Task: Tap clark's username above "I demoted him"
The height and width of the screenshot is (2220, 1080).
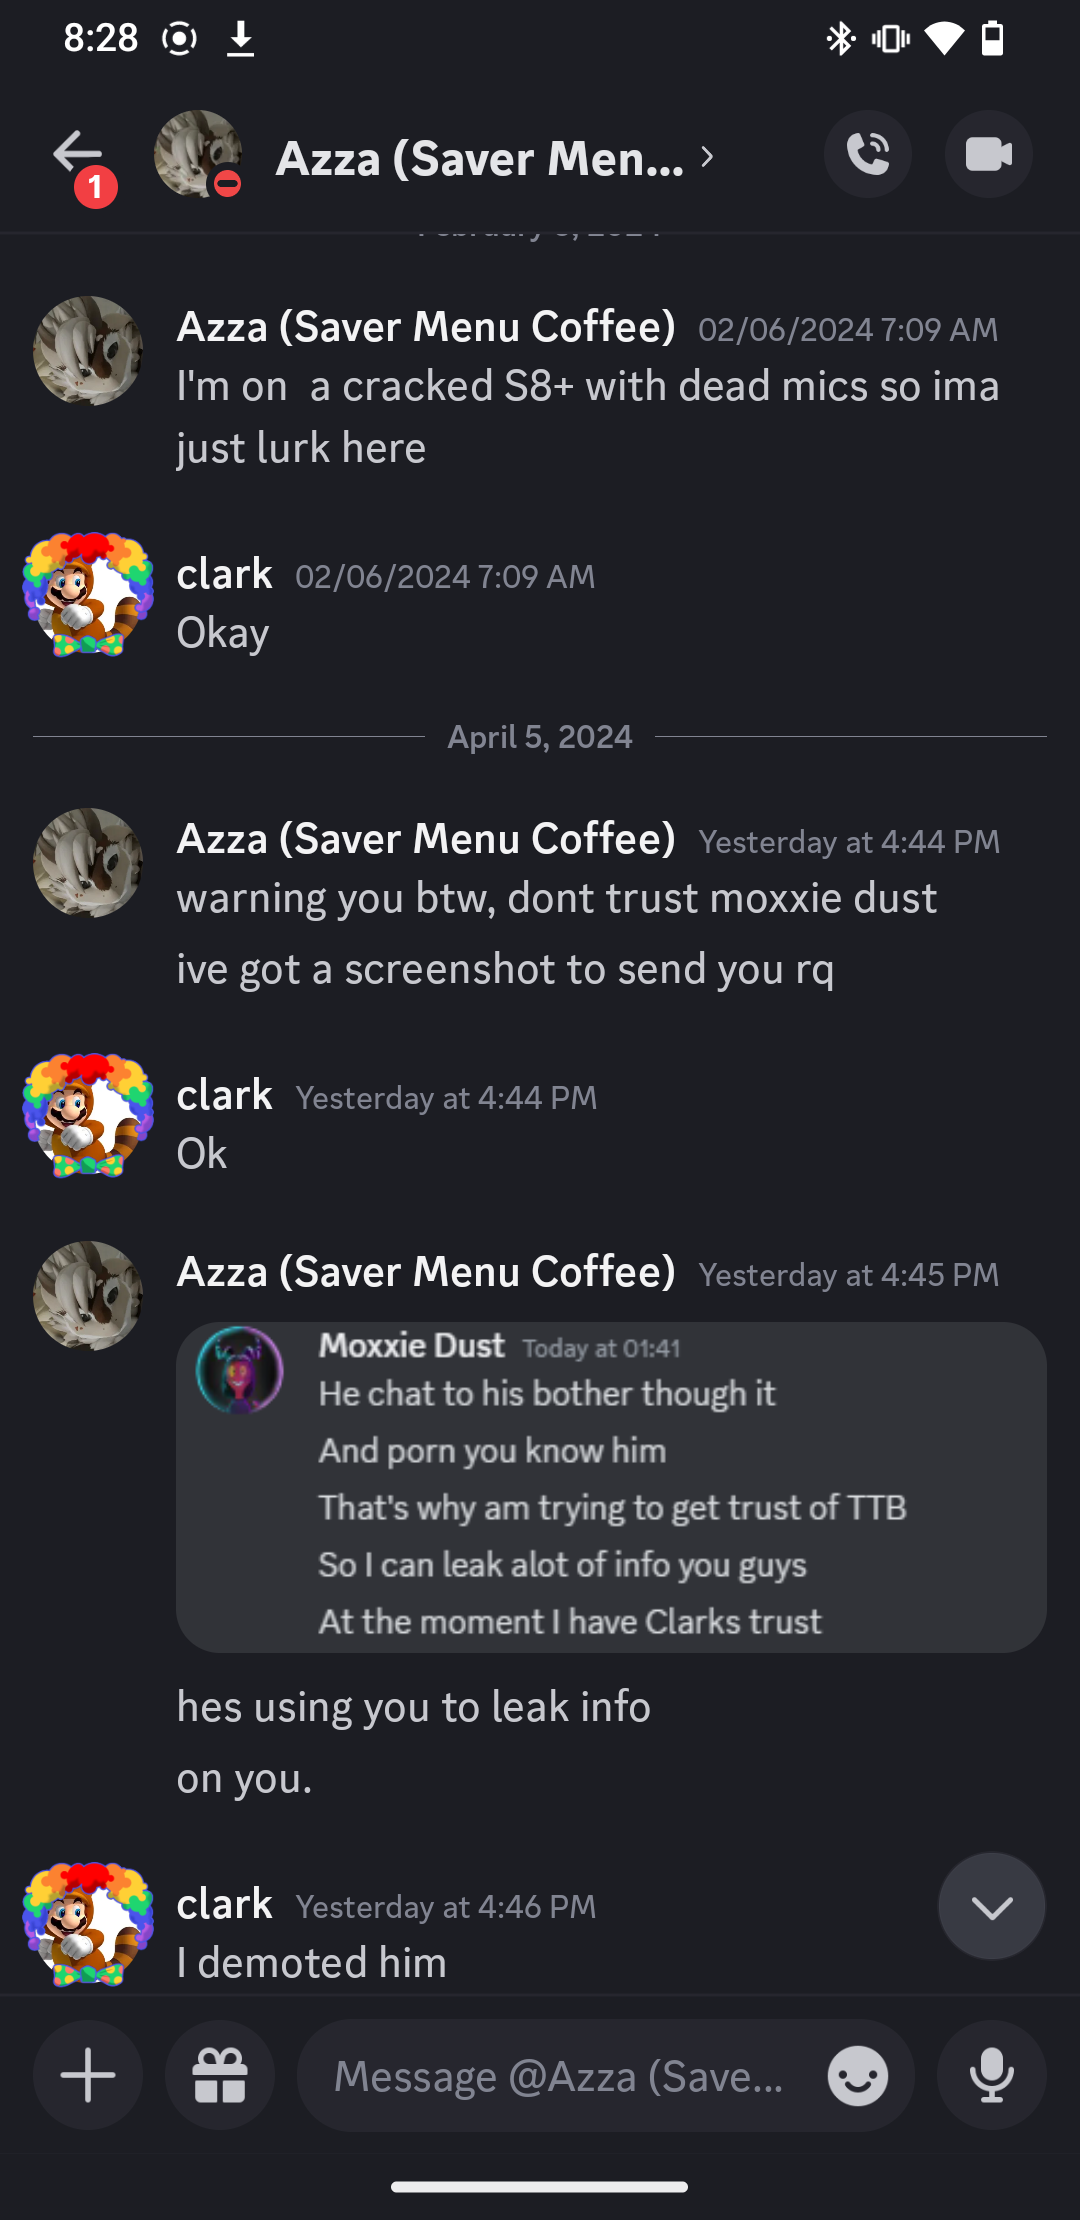Action: (x=224, y=1904)
